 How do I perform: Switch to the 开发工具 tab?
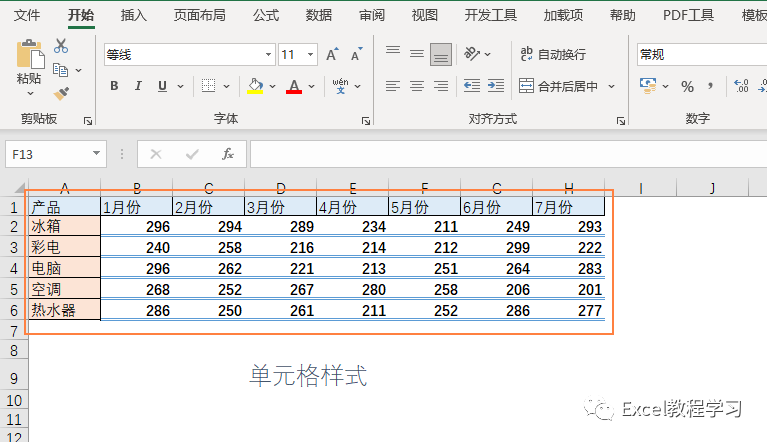491,15
